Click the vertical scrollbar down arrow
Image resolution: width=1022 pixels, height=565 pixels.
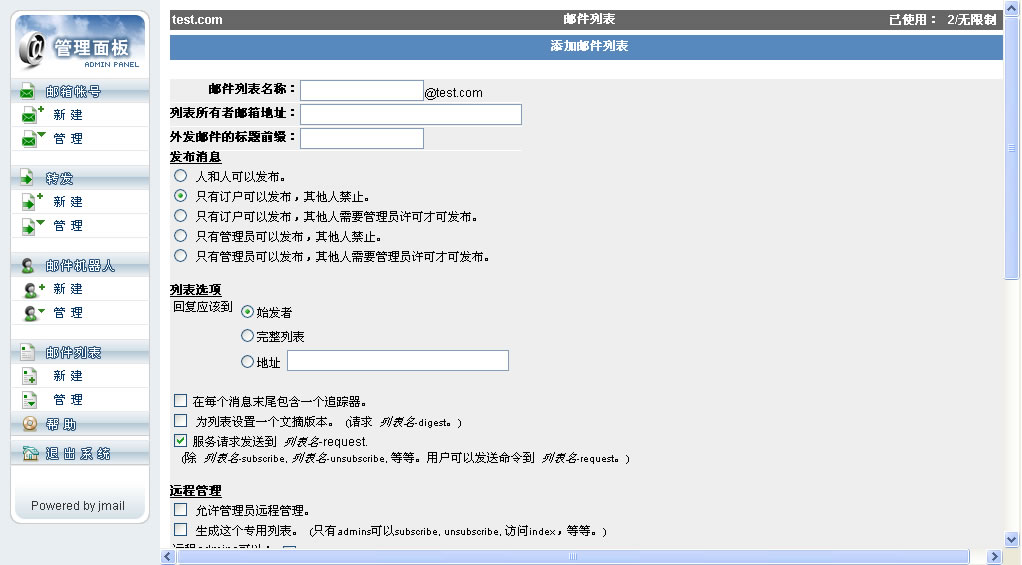pos(1012,537)
